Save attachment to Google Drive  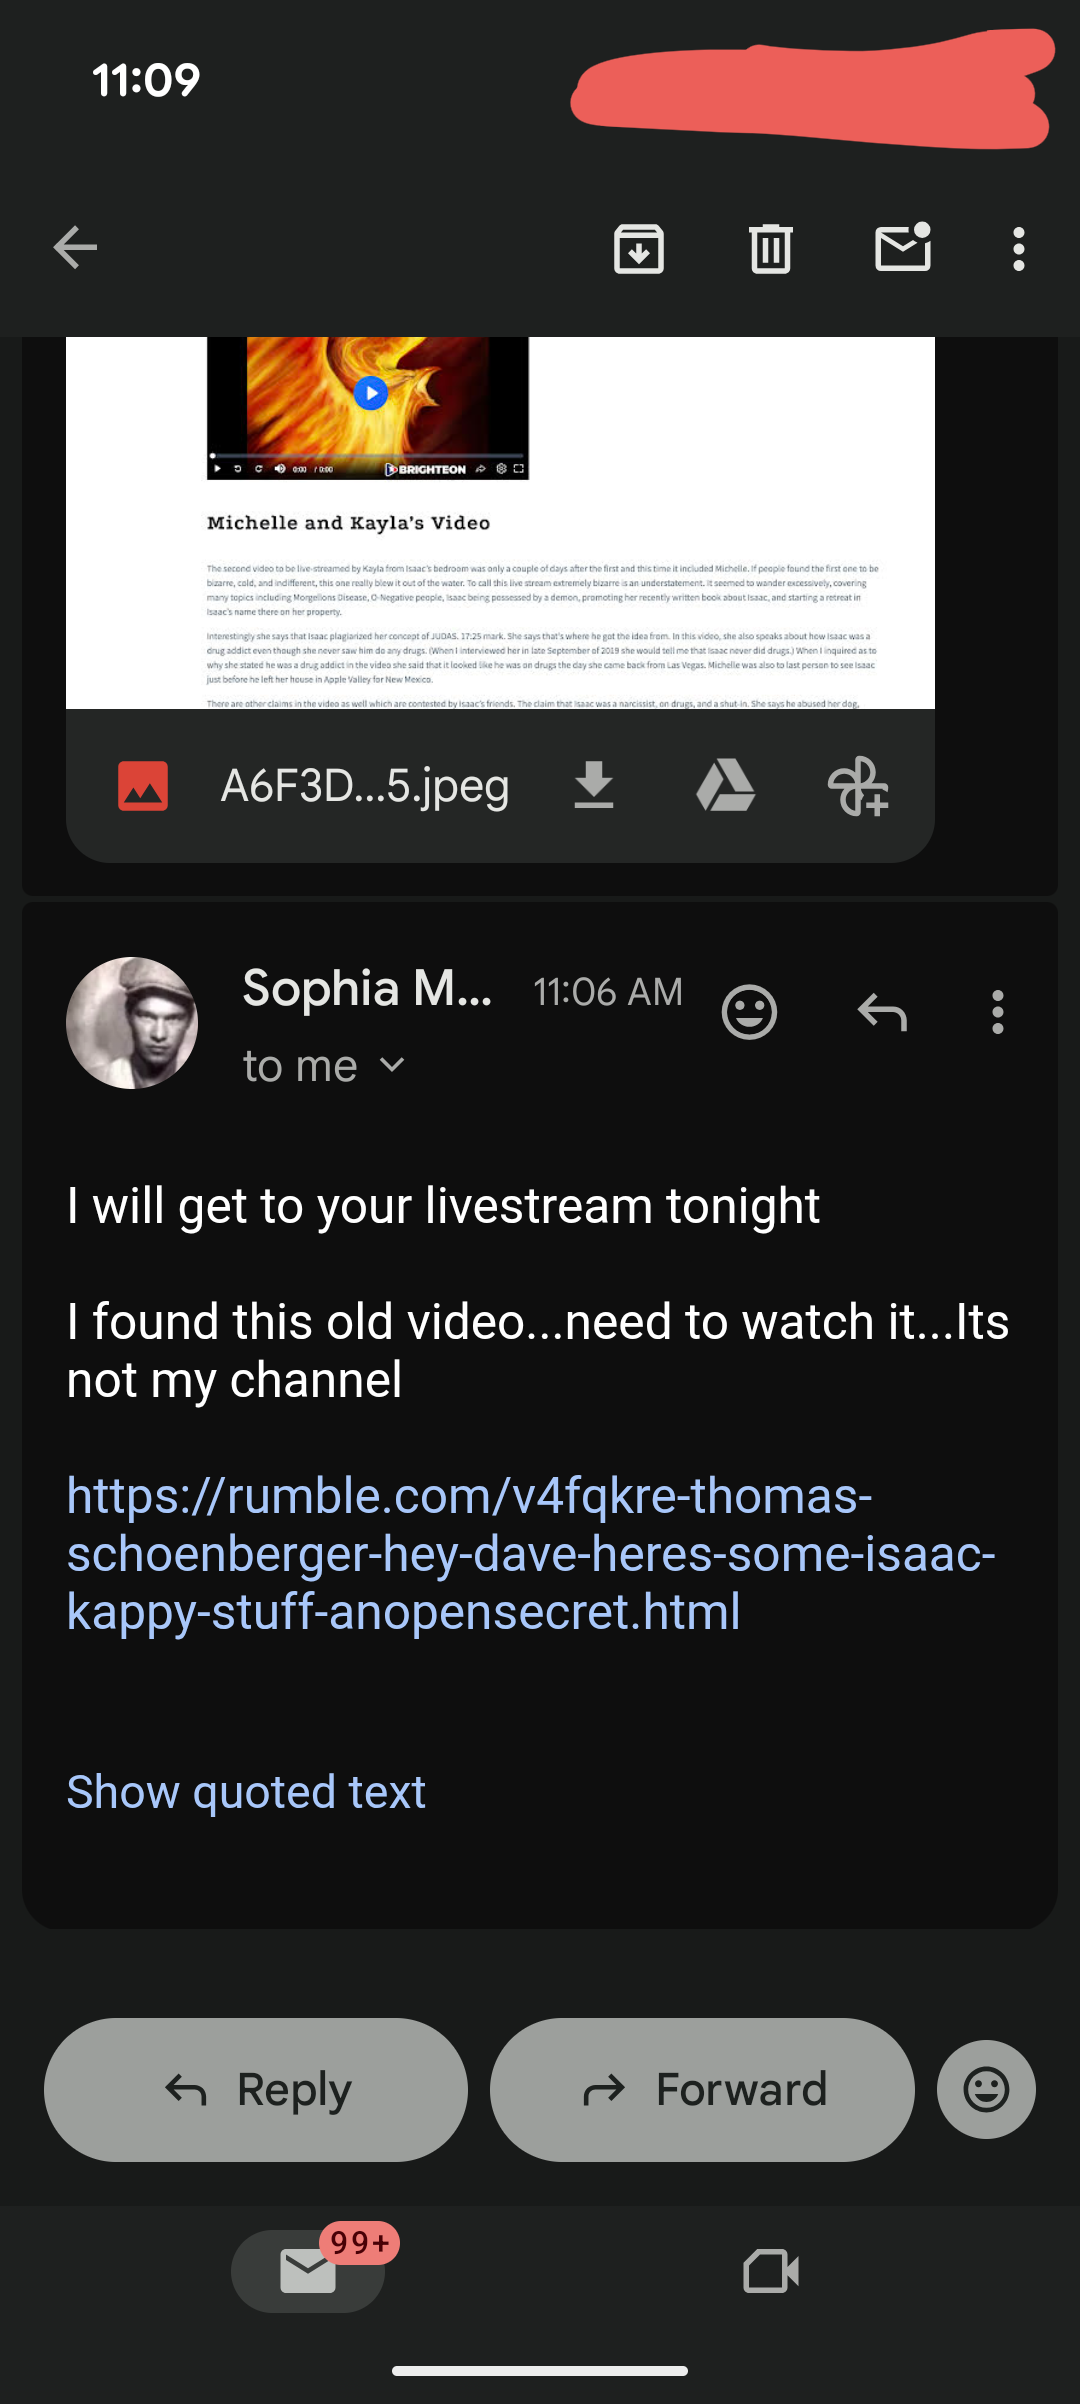(725, 786)
